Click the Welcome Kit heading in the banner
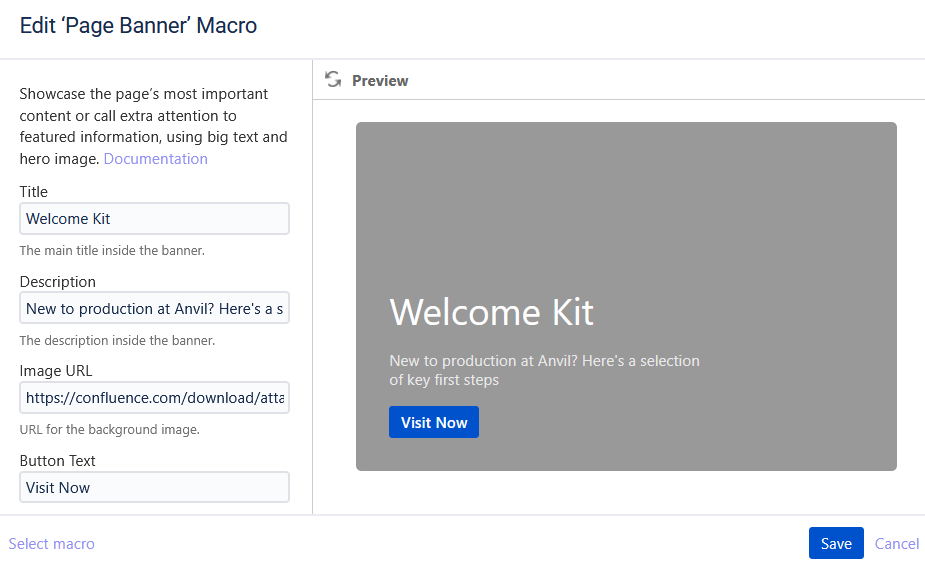 point(491,312)
